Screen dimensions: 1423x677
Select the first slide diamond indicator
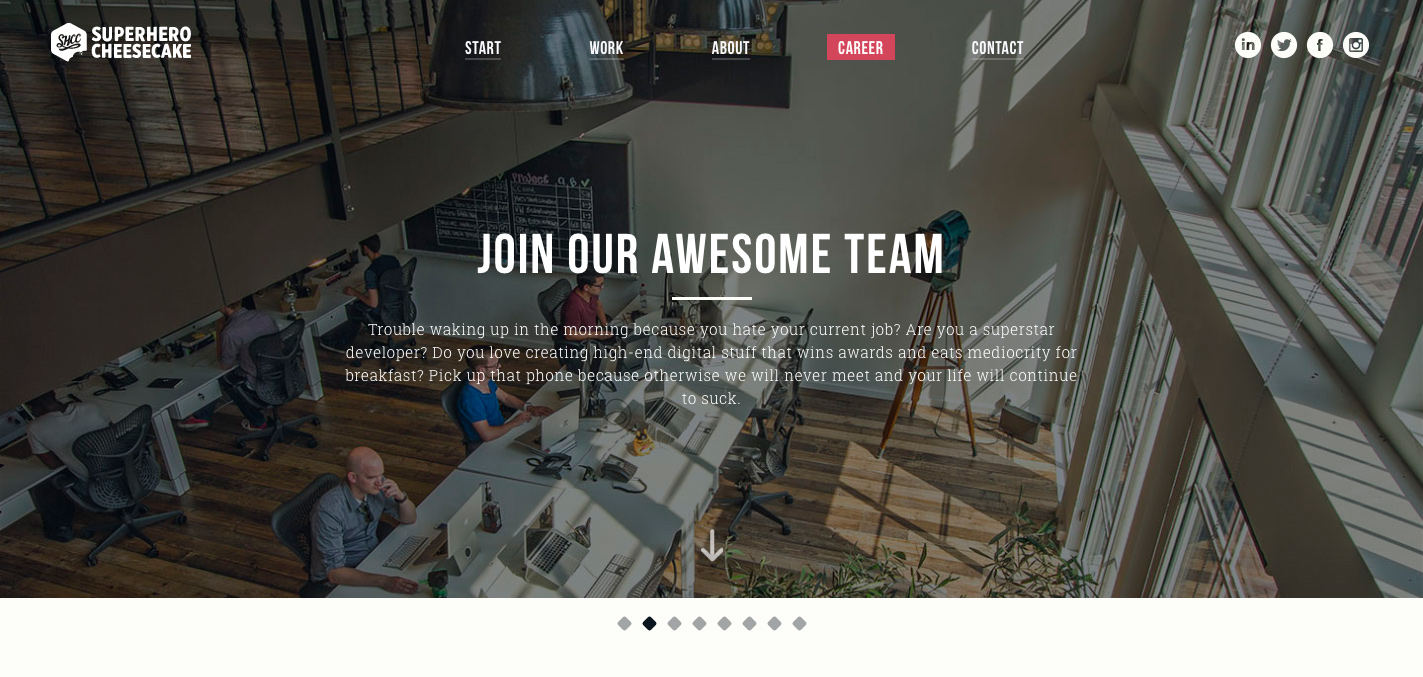(x=624, y=623)
